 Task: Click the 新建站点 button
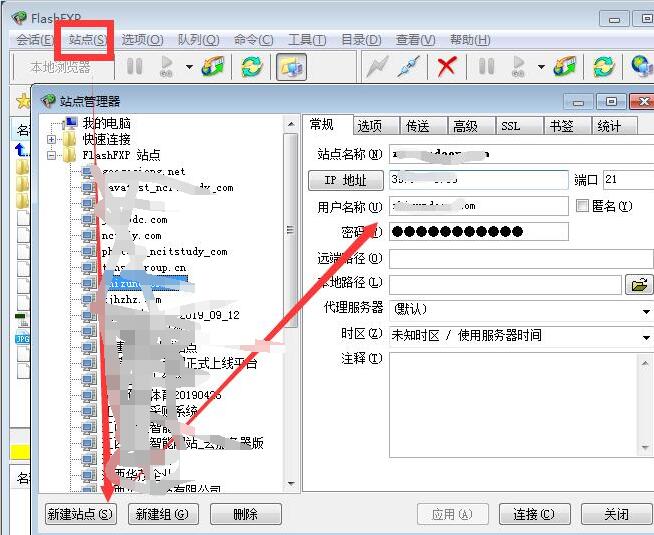point(81,514)
